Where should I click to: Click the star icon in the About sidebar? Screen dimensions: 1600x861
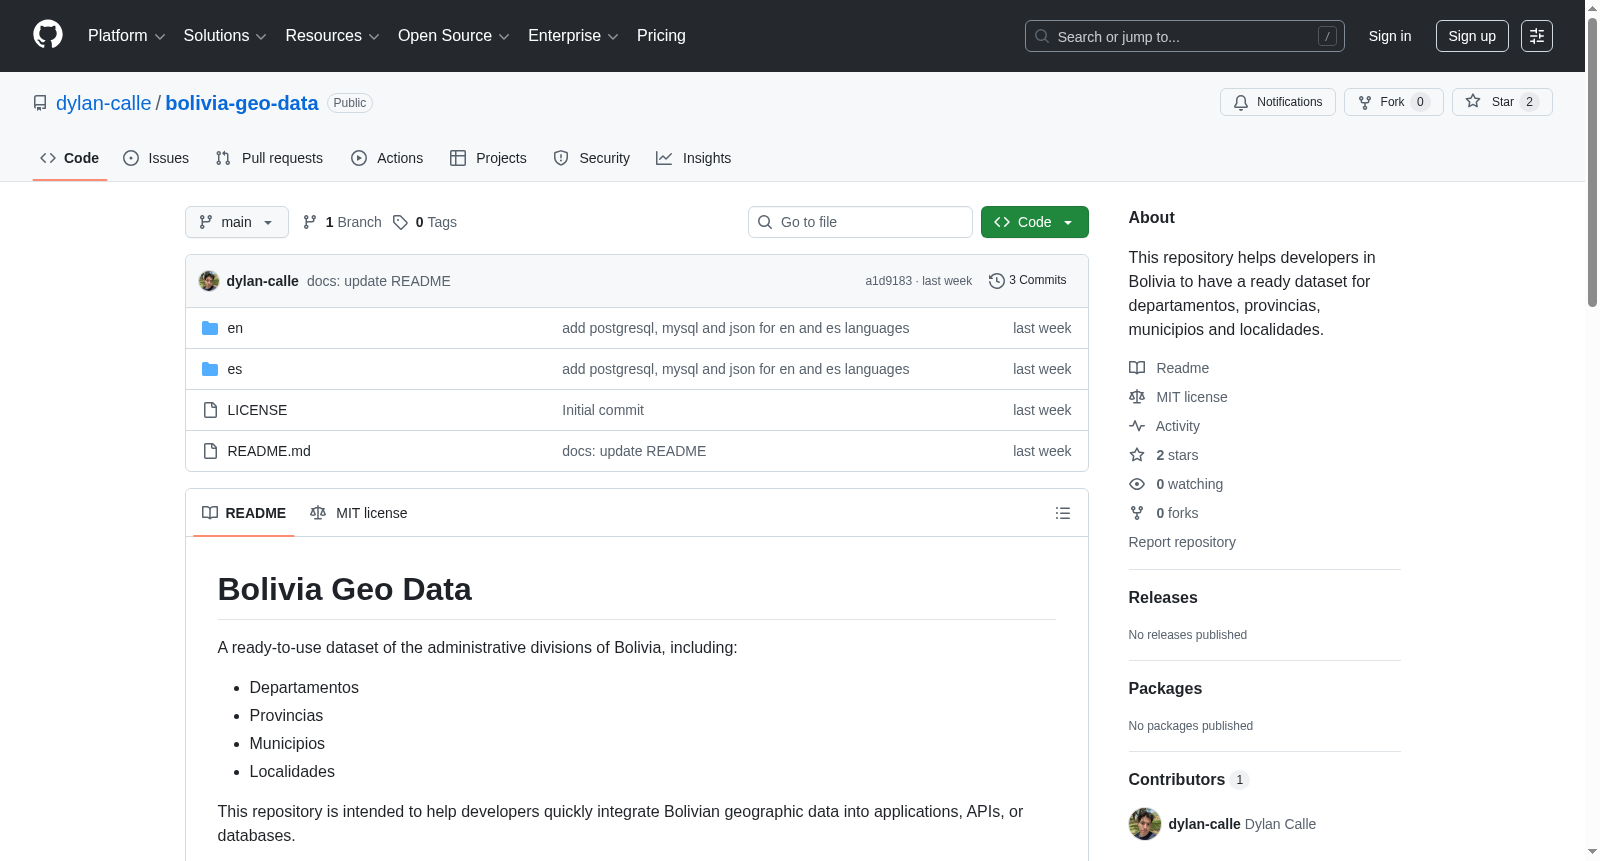(x=1137, y=455)
